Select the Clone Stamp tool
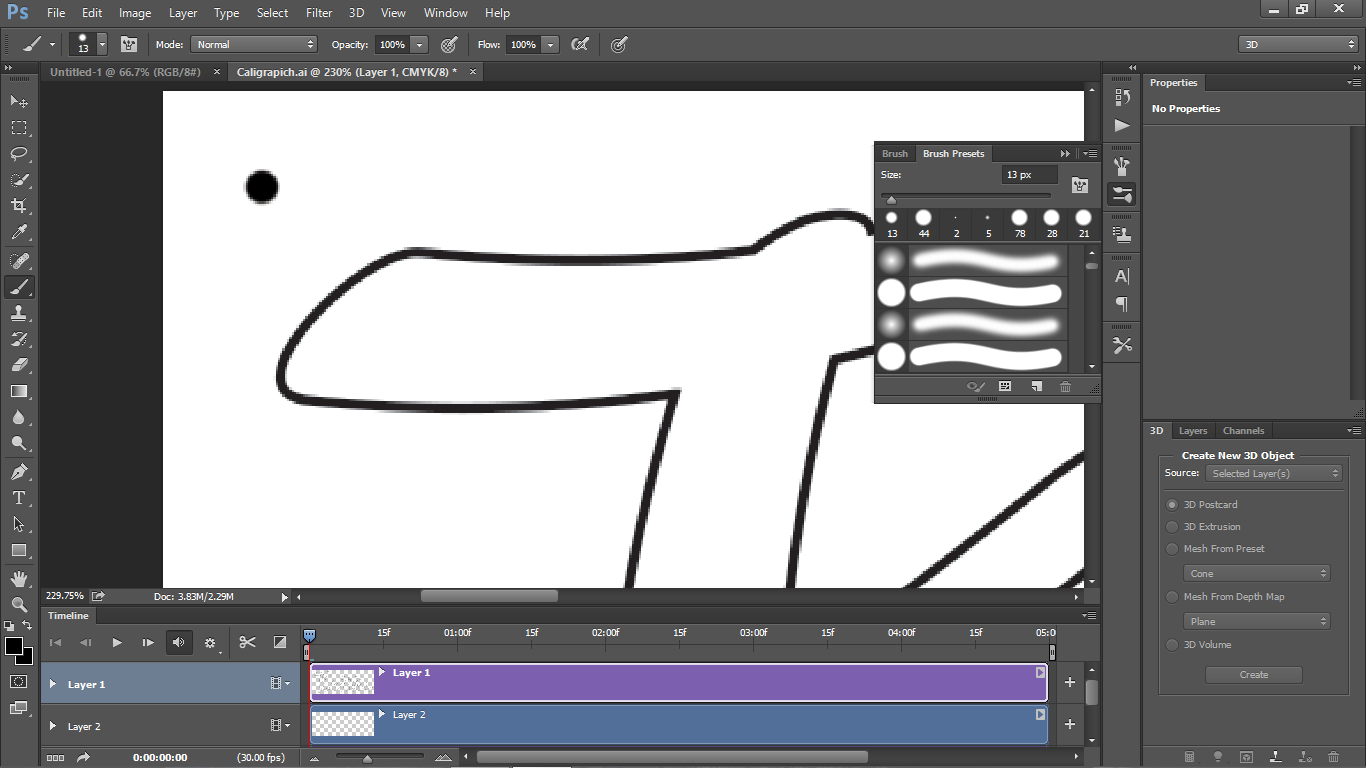 [18, 313]
